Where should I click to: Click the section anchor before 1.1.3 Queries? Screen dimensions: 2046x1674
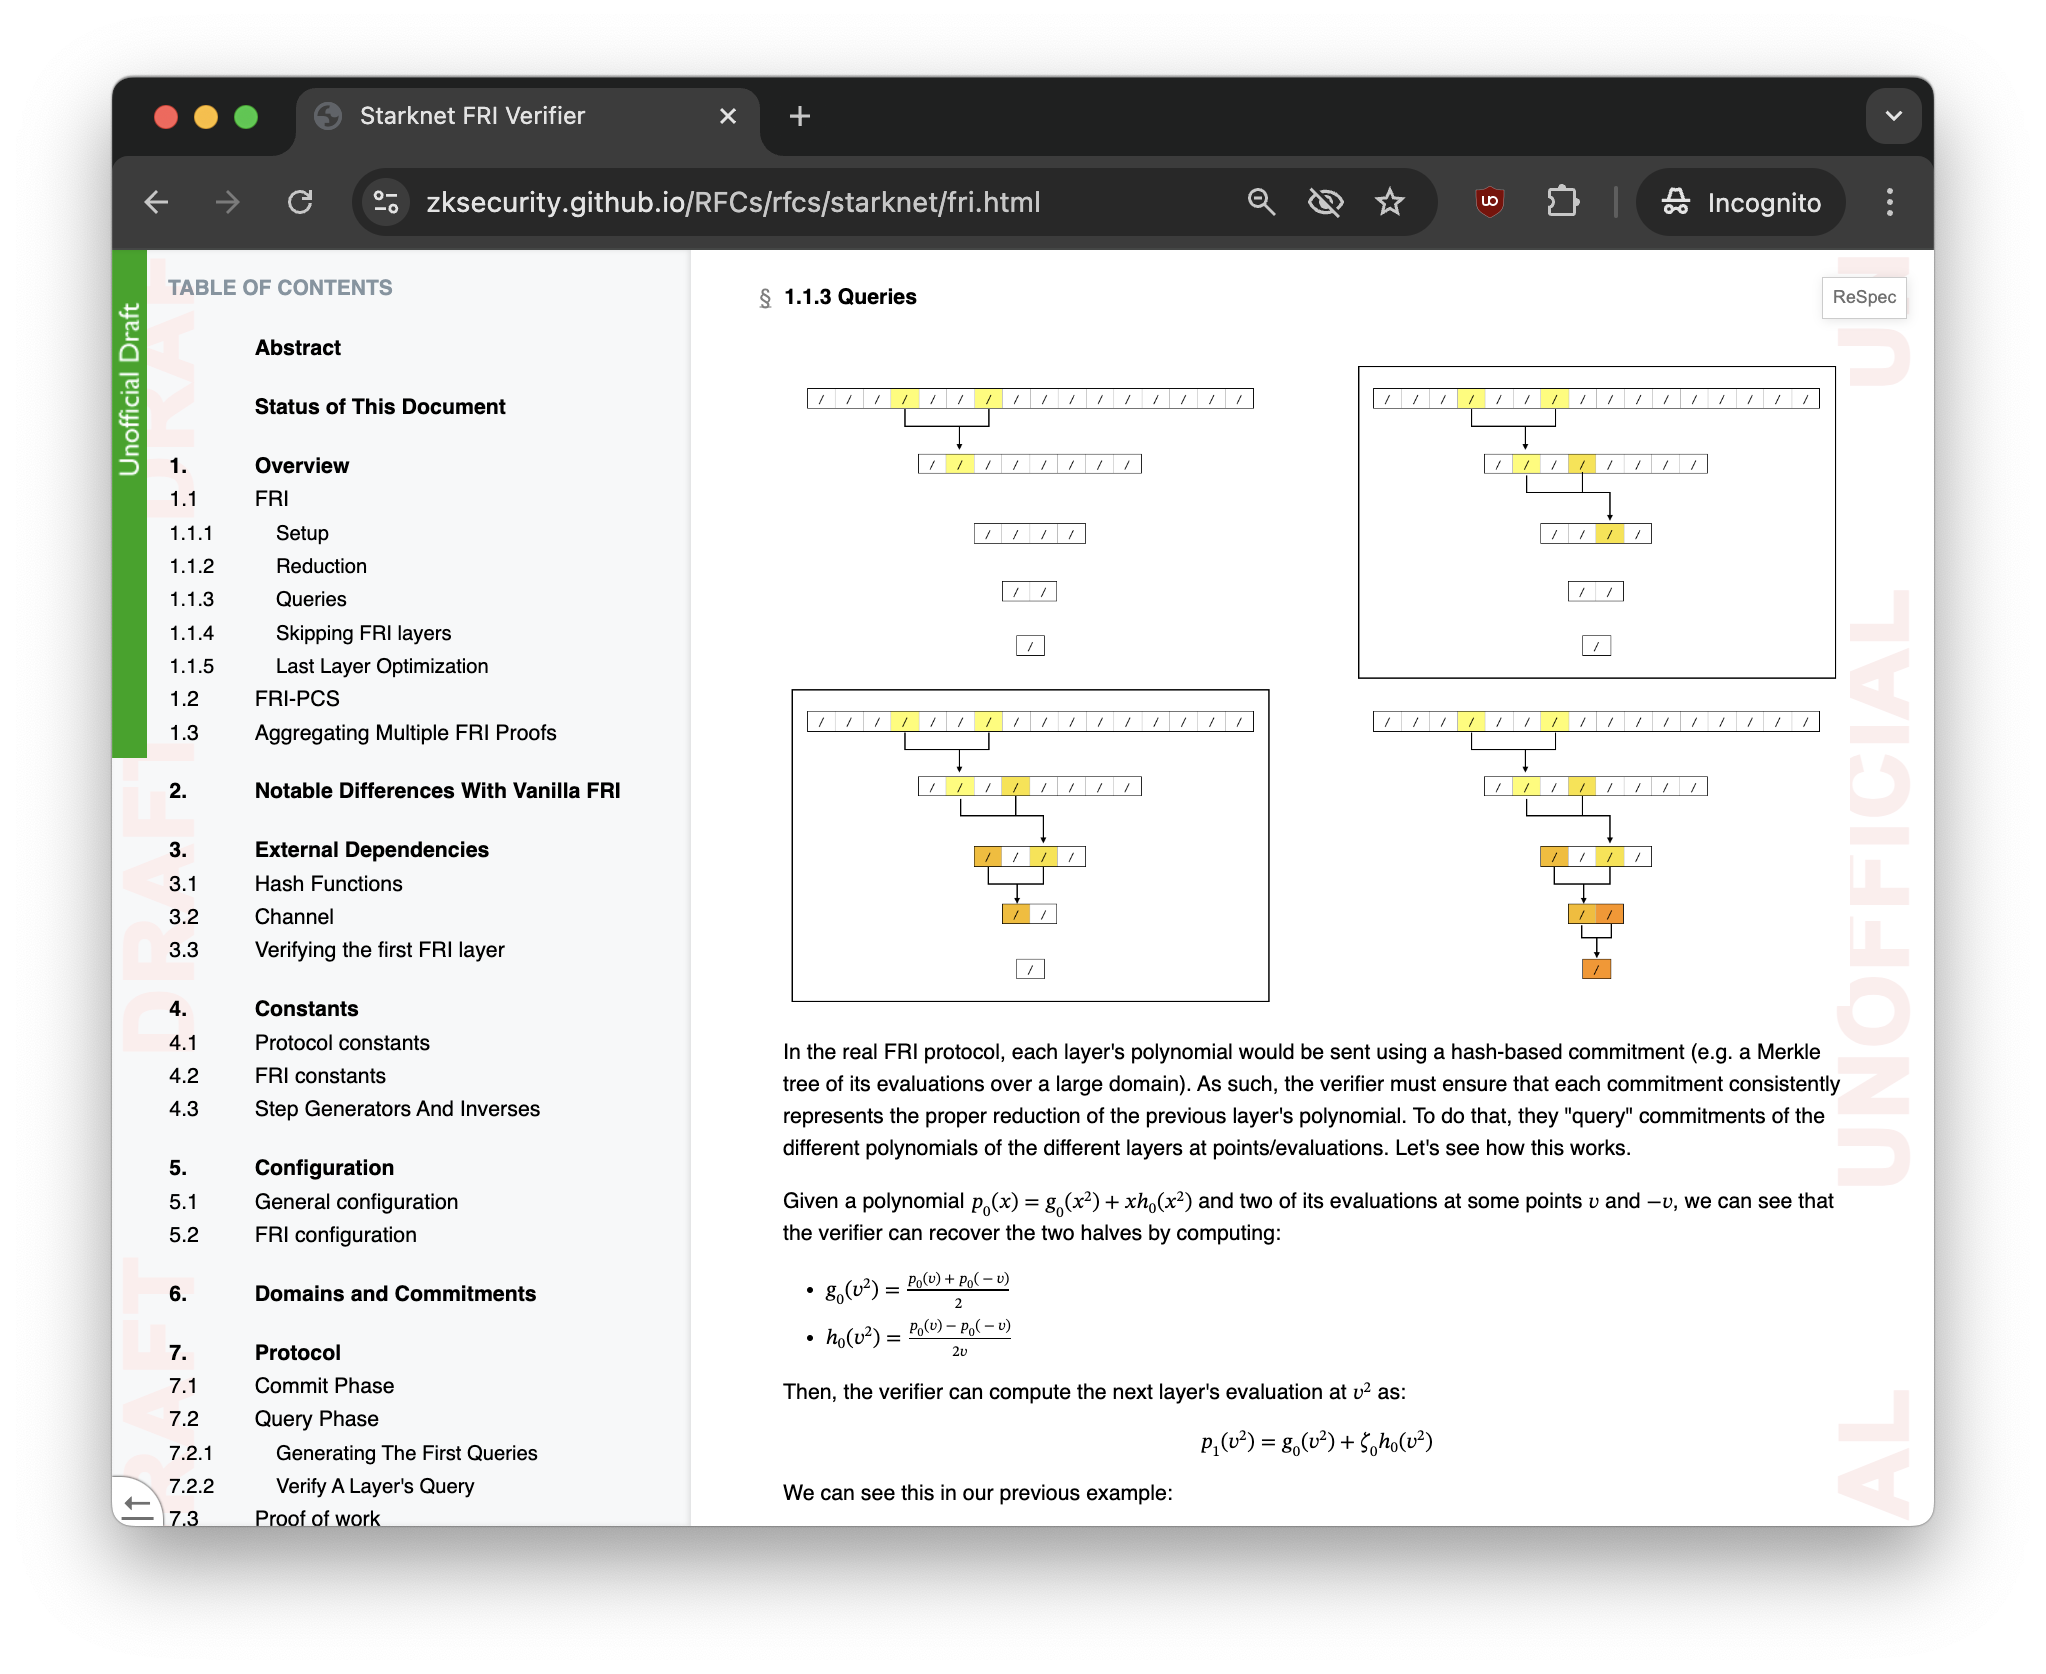[765, 298]
